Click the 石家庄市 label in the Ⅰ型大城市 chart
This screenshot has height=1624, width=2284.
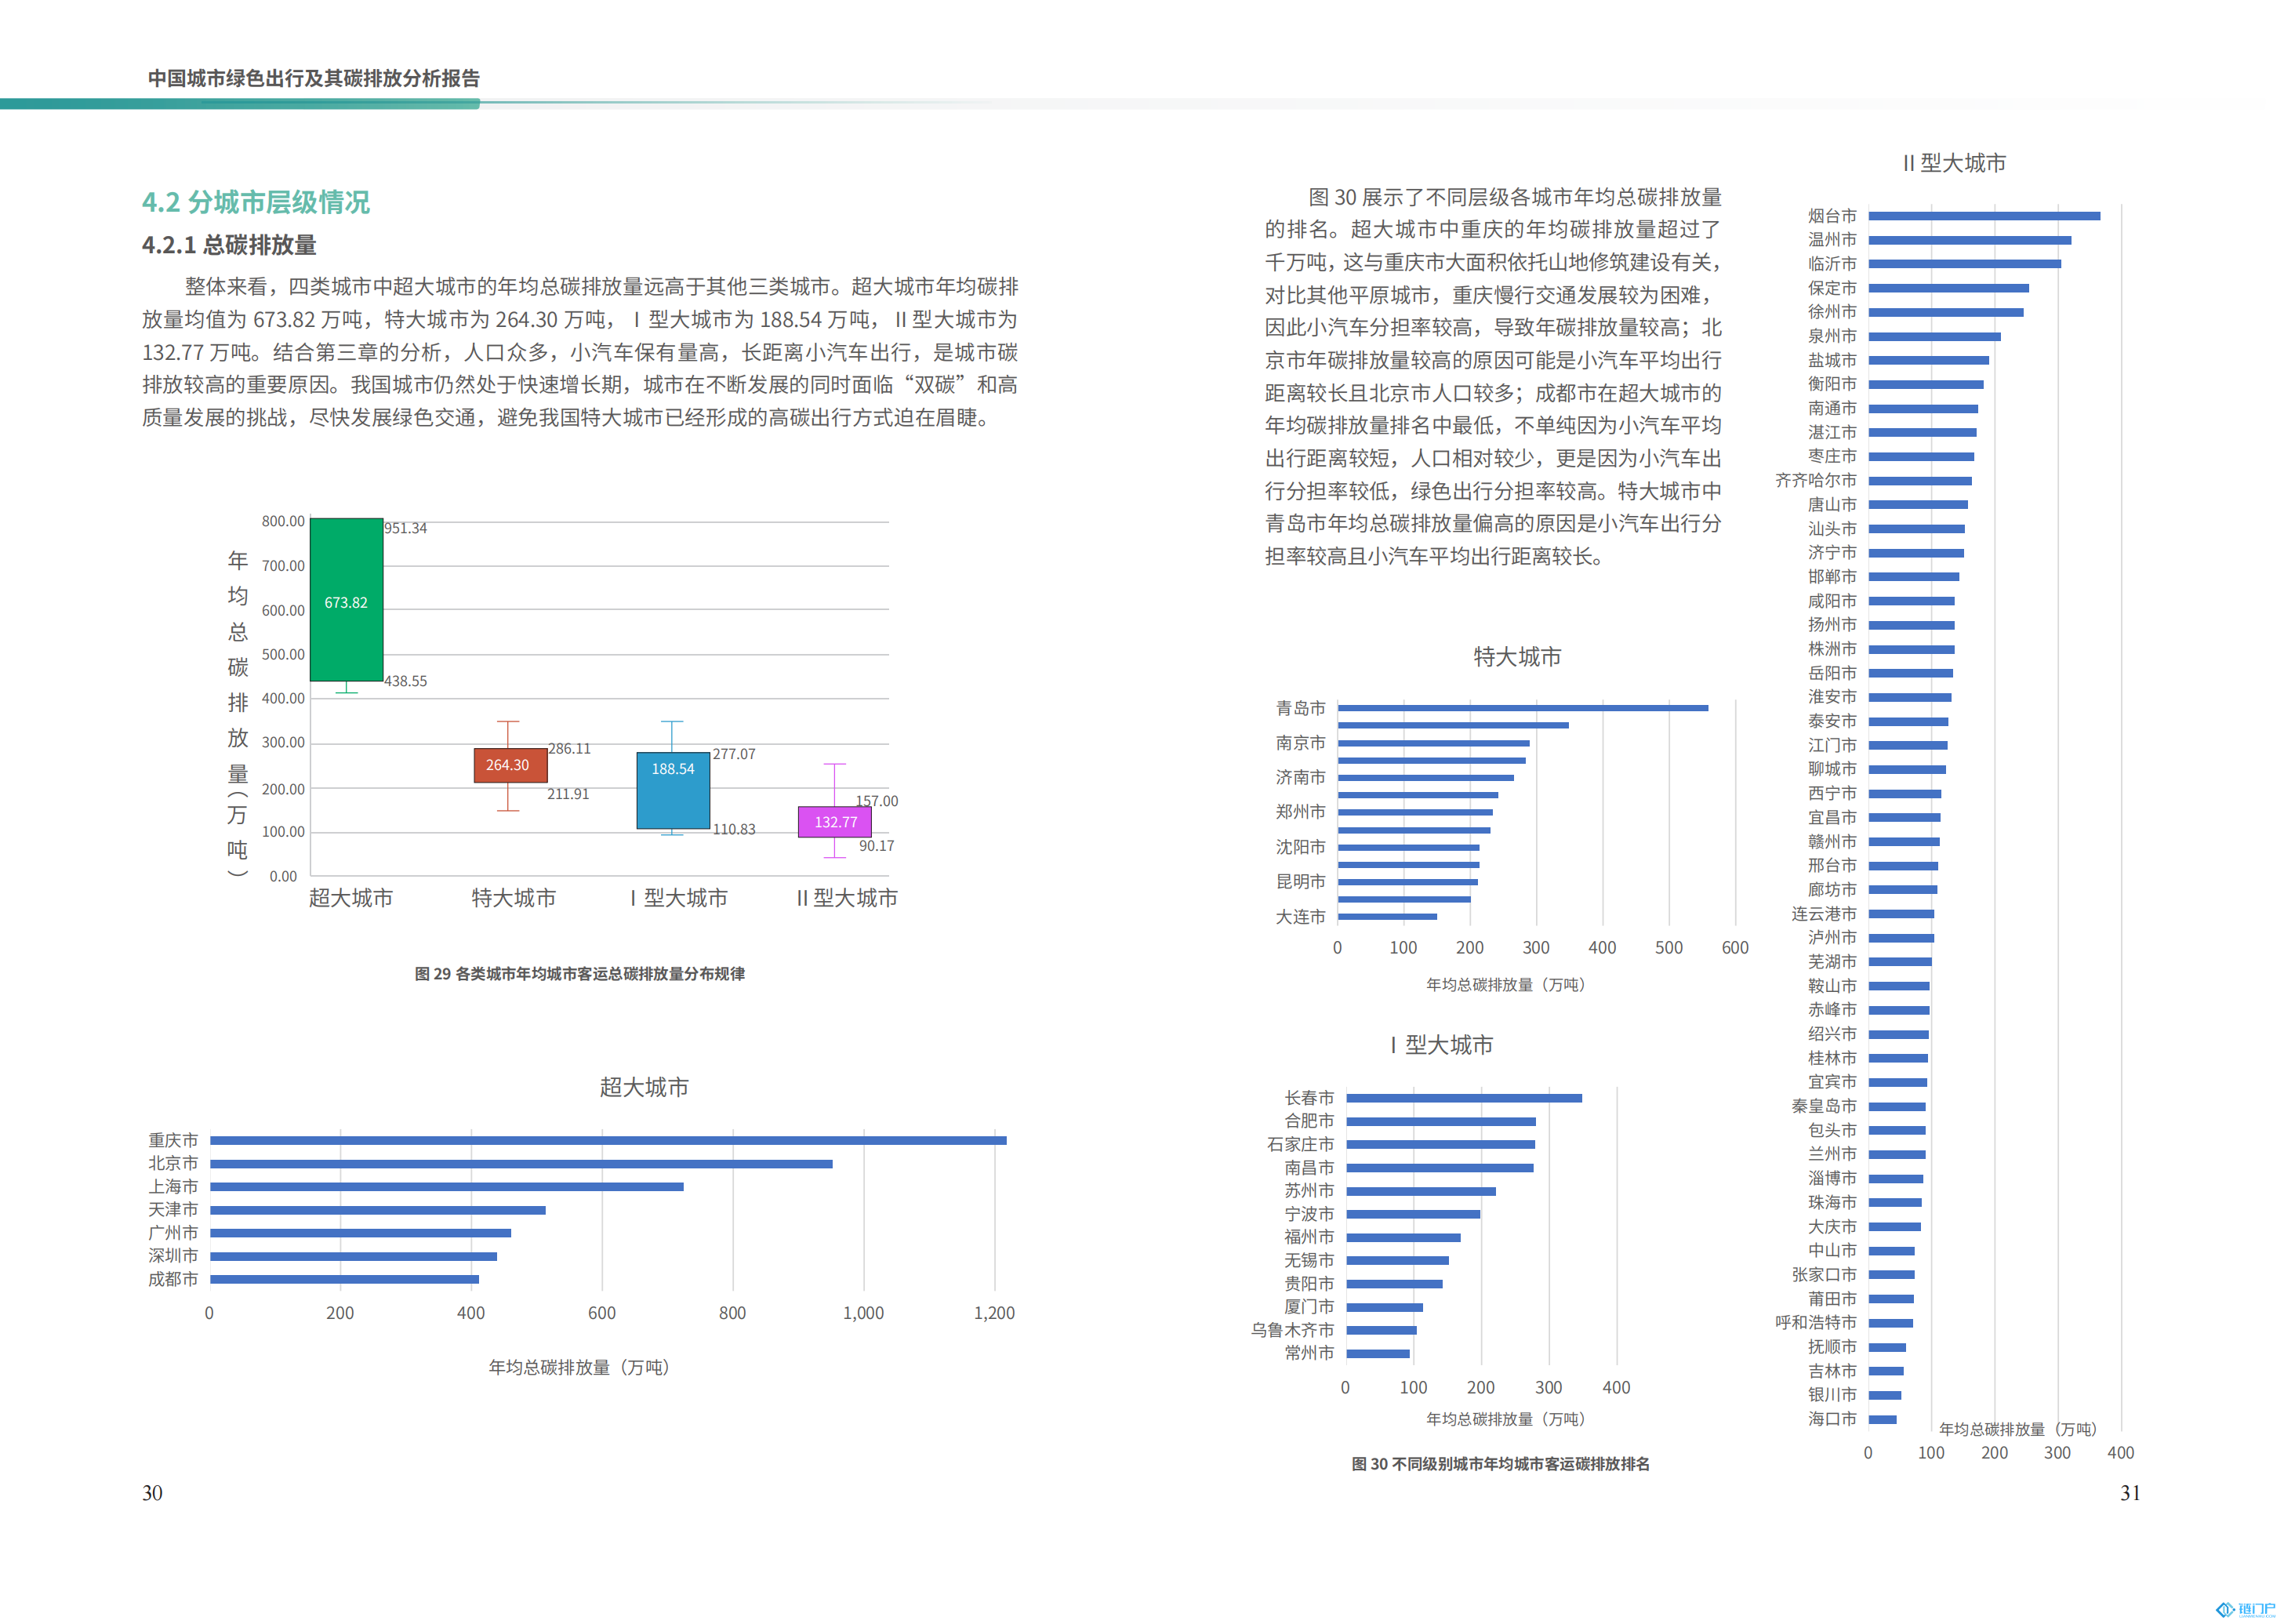tap(1300, 1144)
